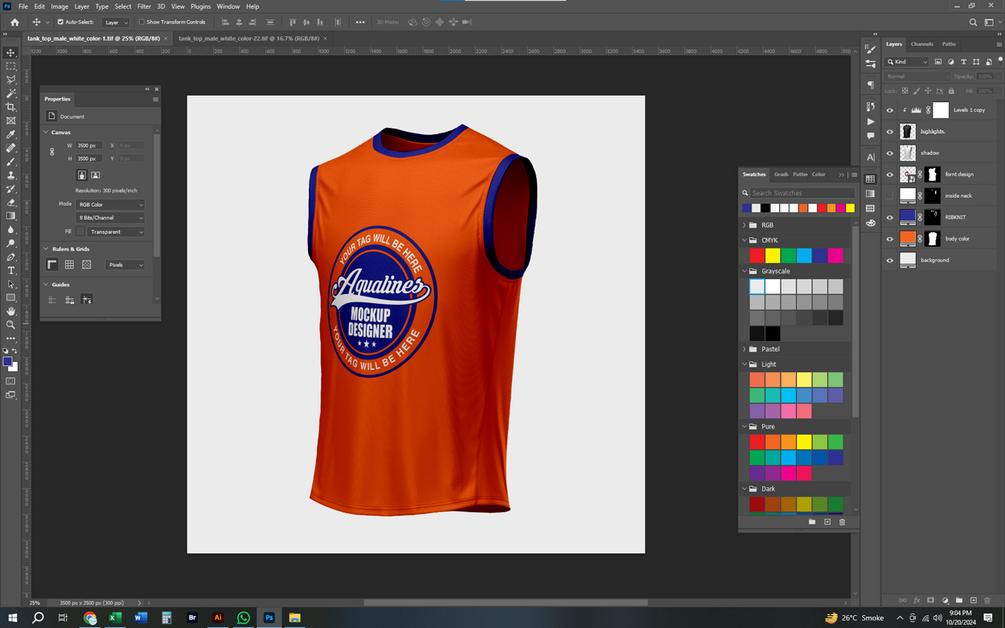Filter layers by pixel layer icon
Screen dimensions: 1005x628
(938, 62)
